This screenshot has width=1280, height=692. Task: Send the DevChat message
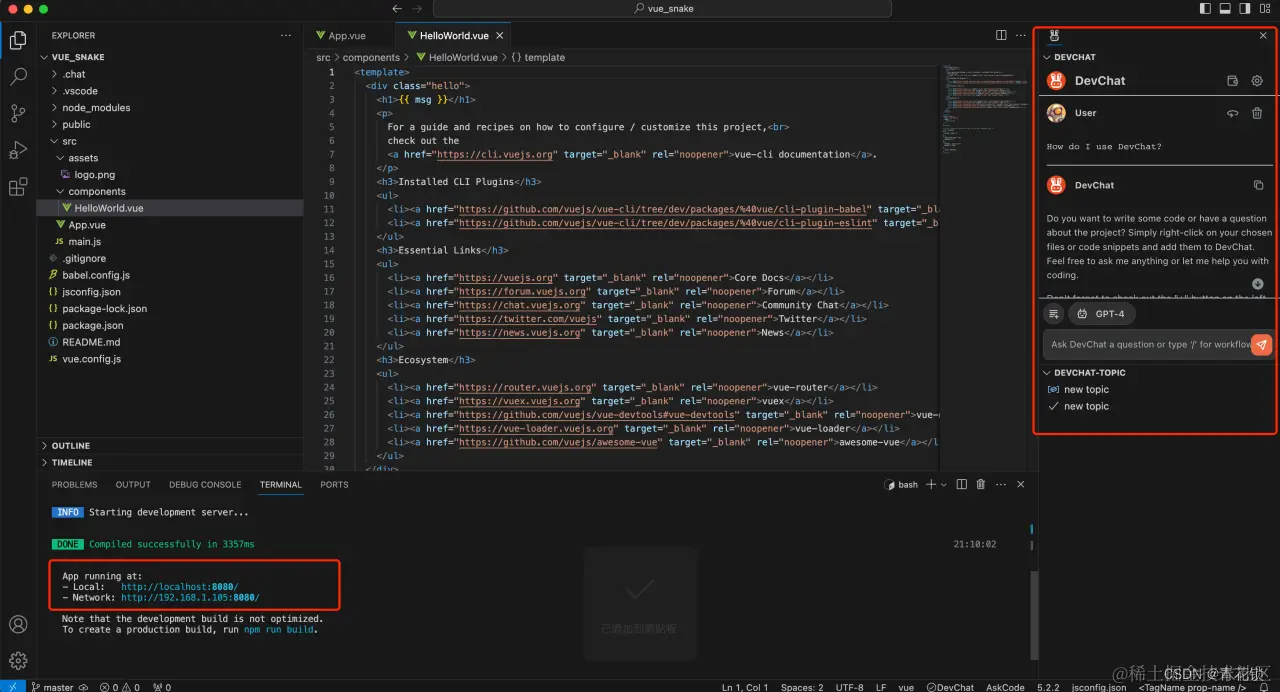click(1261, 344)
